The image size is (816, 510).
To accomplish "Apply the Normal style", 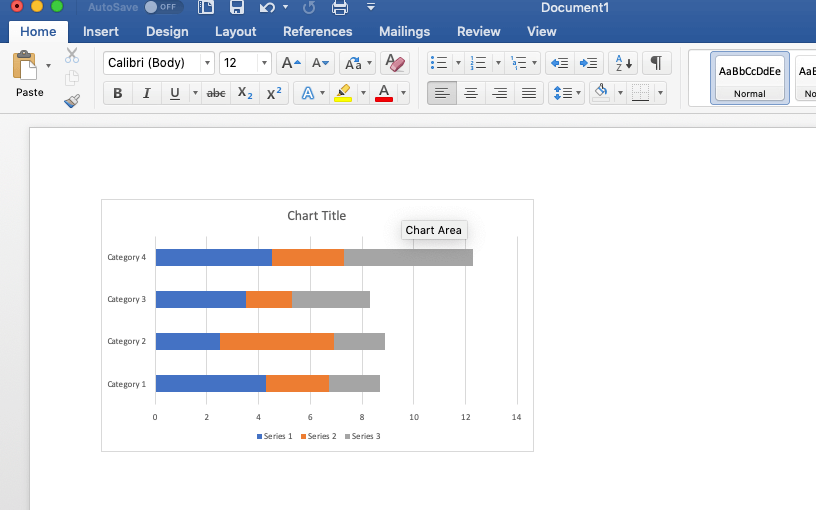I will (x=749, y=77).
